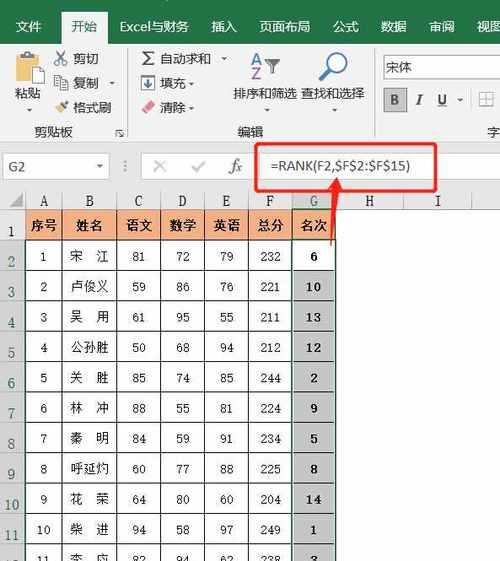
Task: Expand the AutoSum dropdown arrow
Action: click(x=224, y=58)
